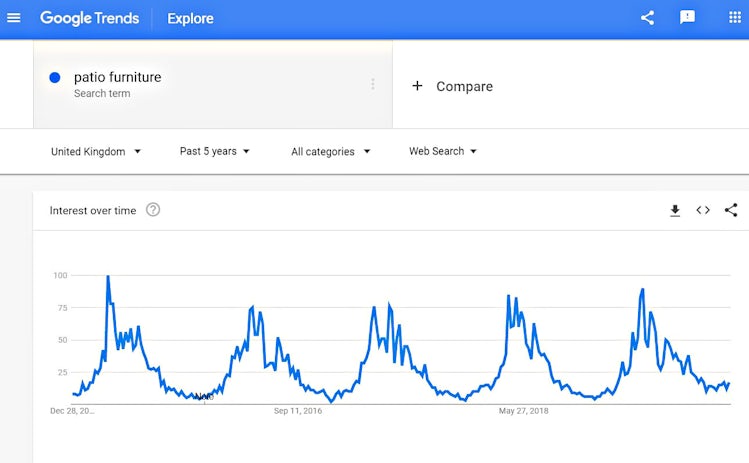Expand the All categories dropdown

click(x=330, y=152)
